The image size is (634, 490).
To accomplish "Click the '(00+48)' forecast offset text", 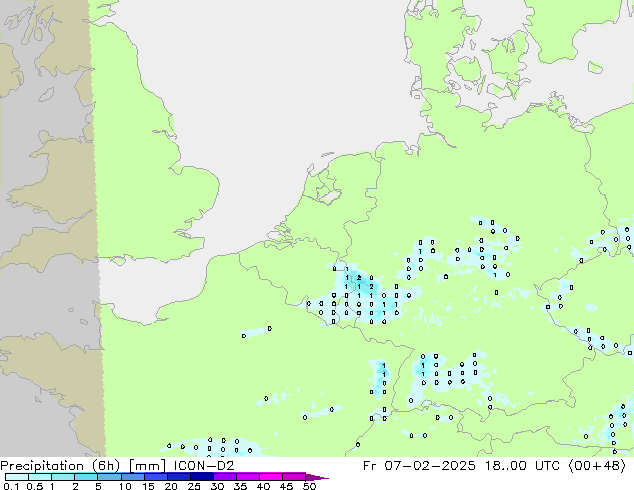I will 597,466.
